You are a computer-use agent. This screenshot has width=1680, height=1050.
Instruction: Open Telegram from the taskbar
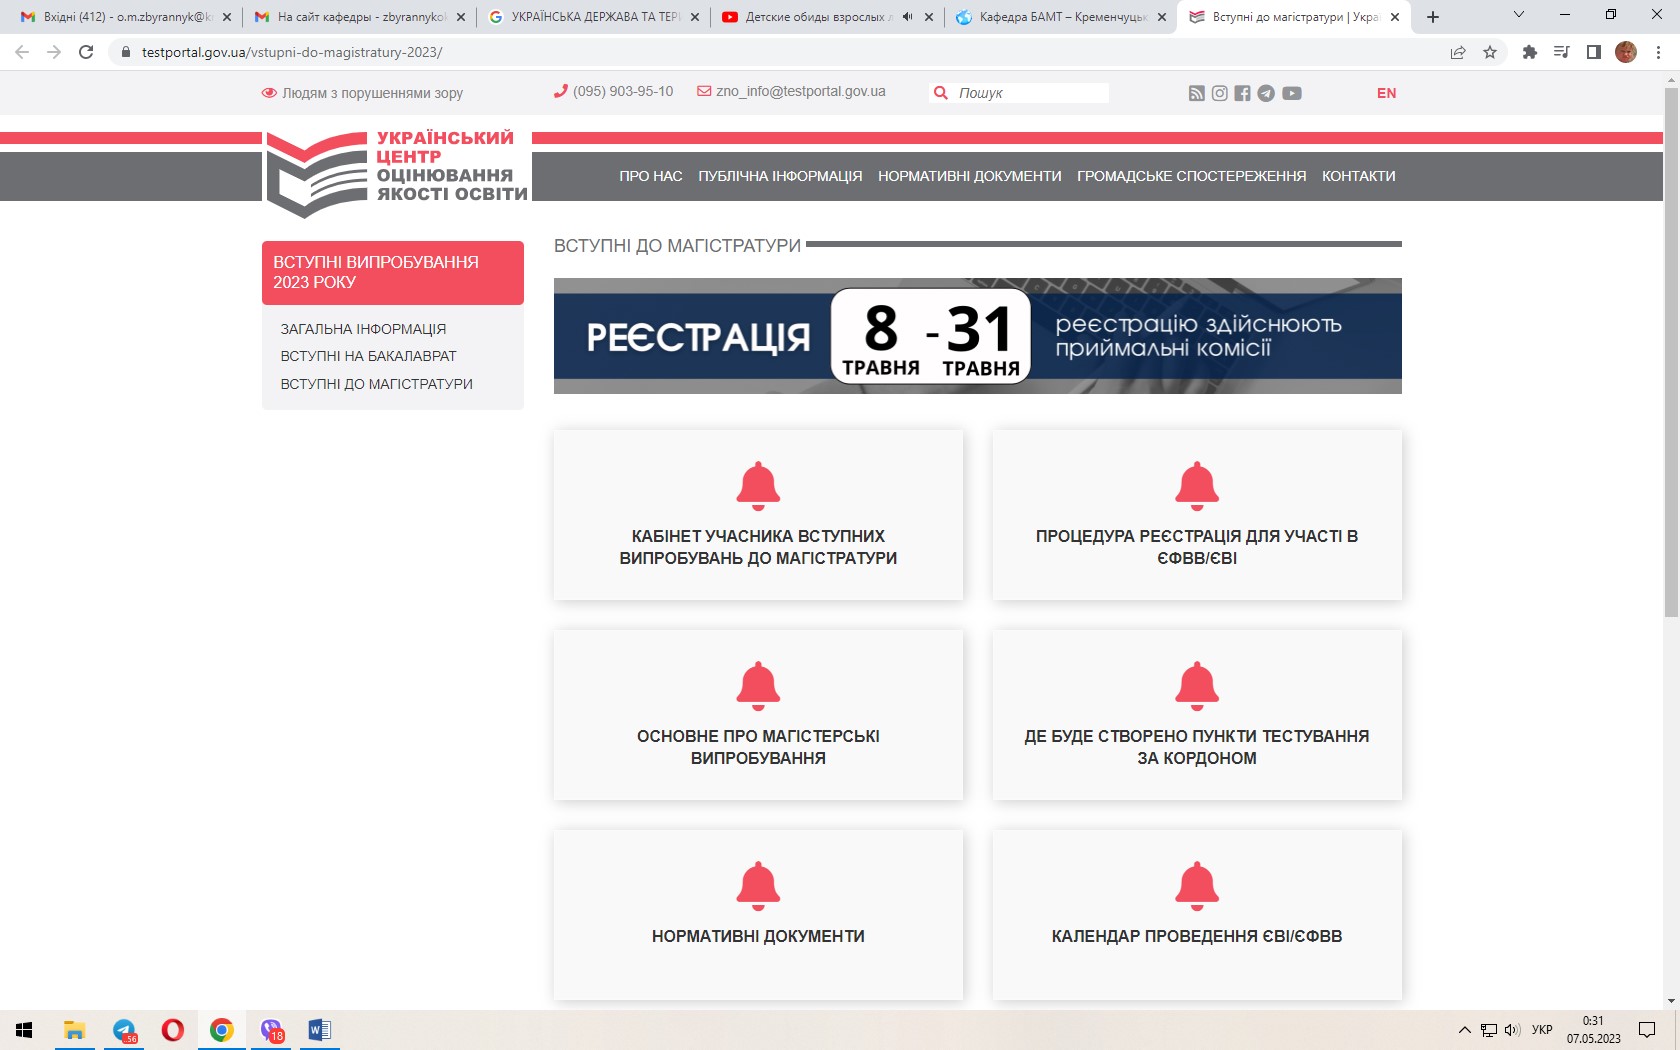click(124, 1030)
